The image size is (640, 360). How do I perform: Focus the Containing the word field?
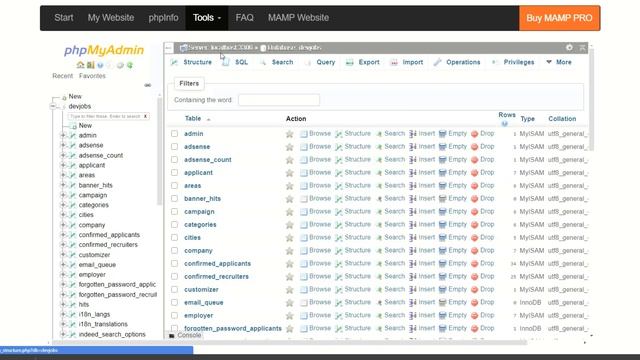(x=279, y=100)
